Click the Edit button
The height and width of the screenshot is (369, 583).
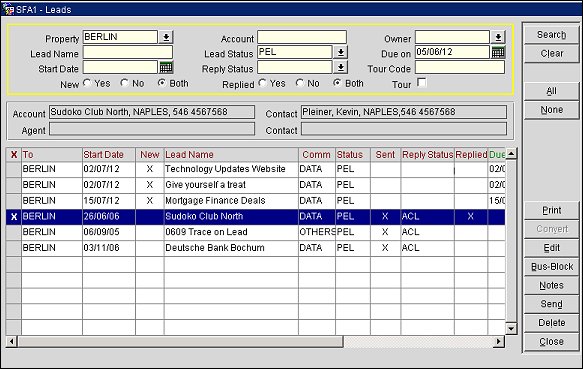pyautogui.click(x=551, y=248)
